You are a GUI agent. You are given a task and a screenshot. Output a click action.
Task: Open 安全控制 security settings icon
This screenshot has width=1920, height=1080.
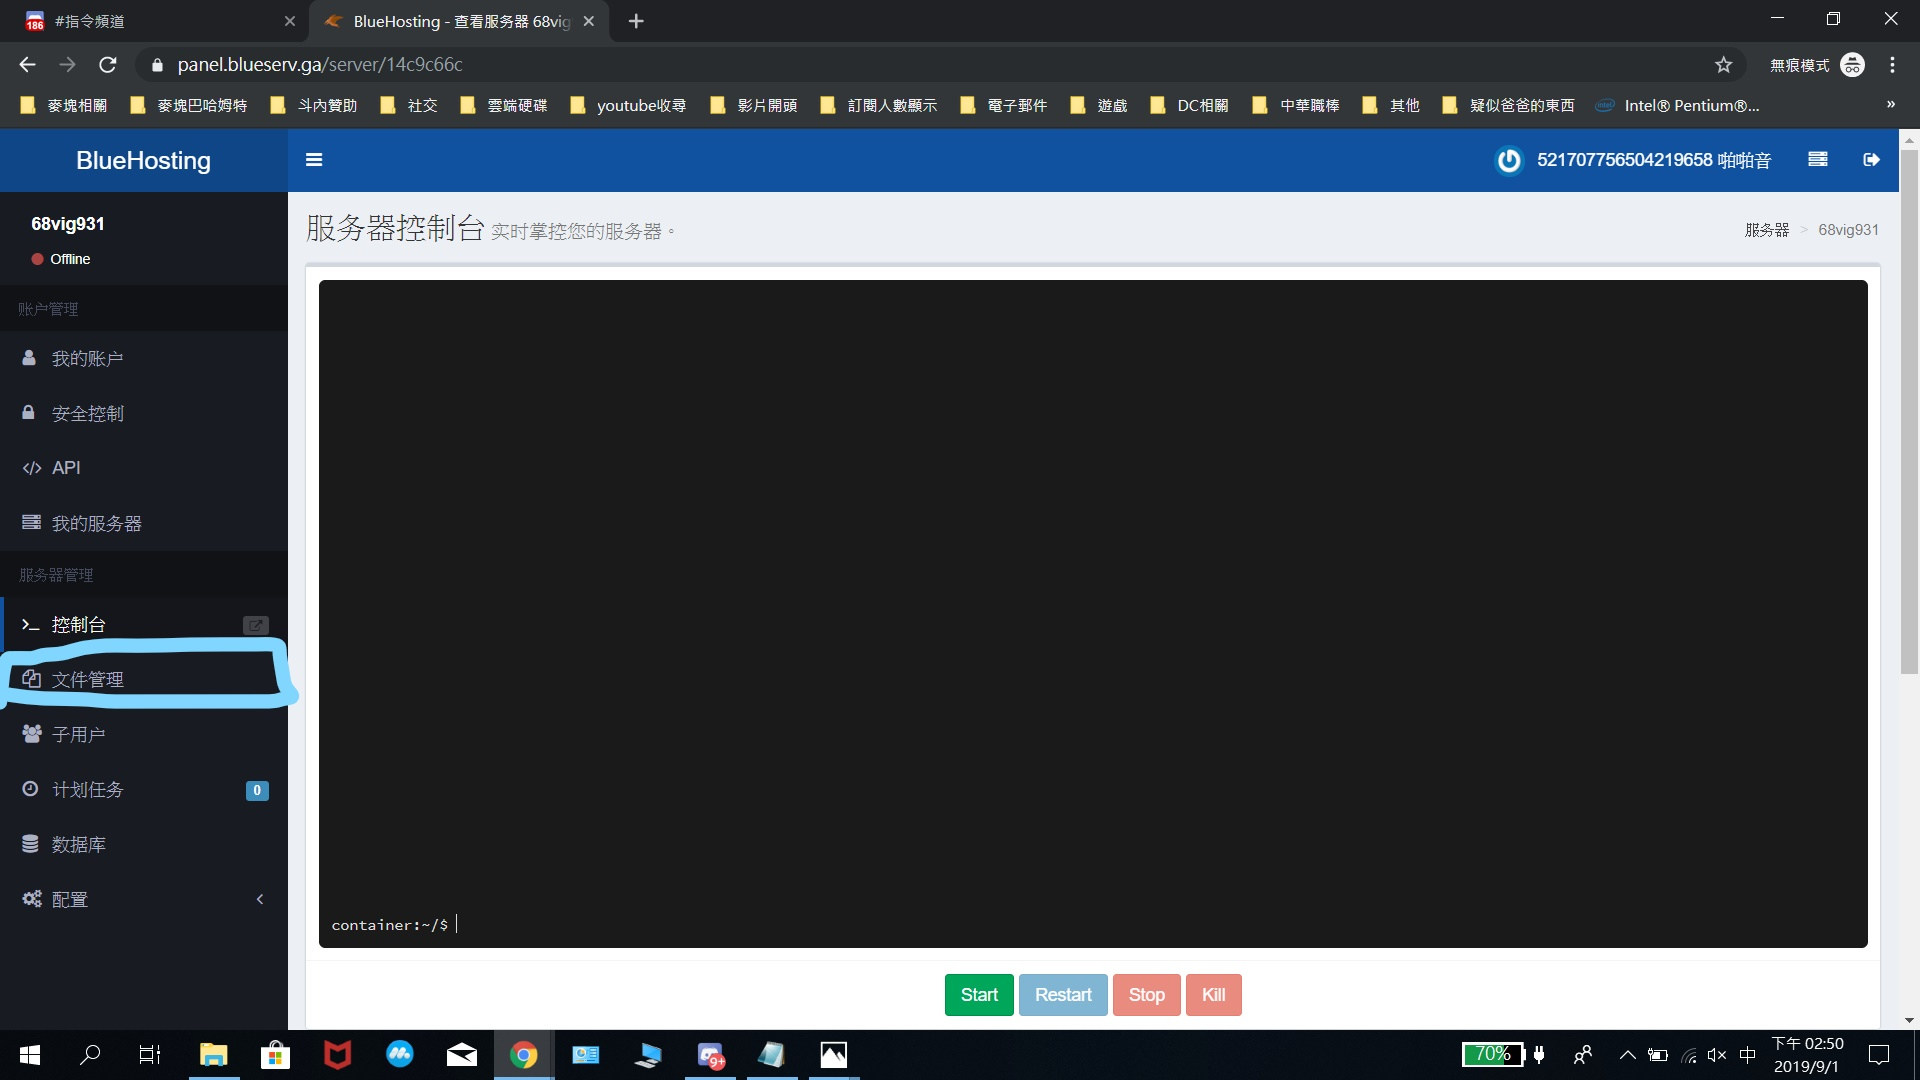[x=29, y=411]
